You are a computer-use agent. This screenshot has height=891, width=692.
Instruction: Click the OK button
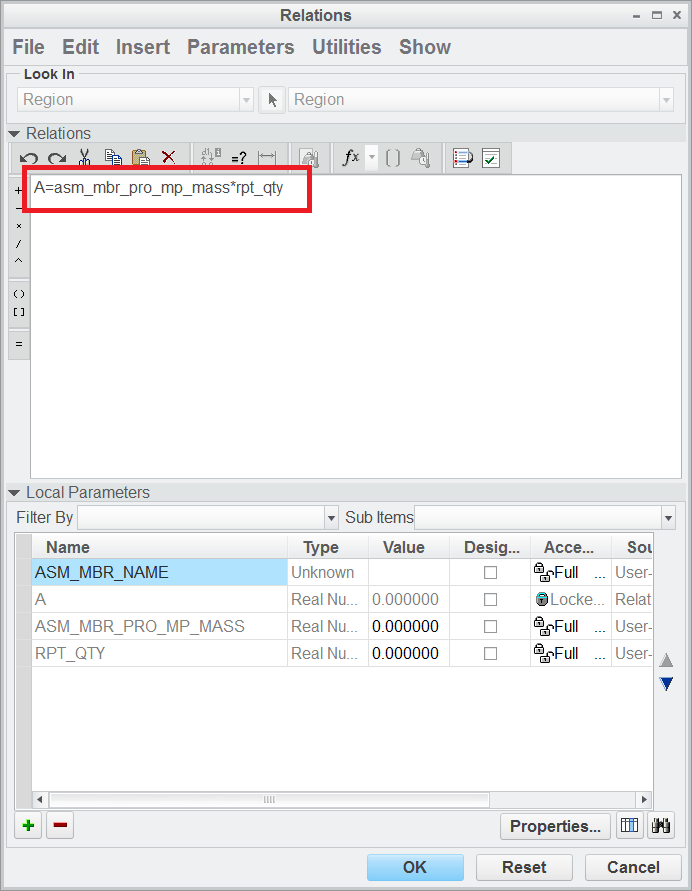pos(415,867)
